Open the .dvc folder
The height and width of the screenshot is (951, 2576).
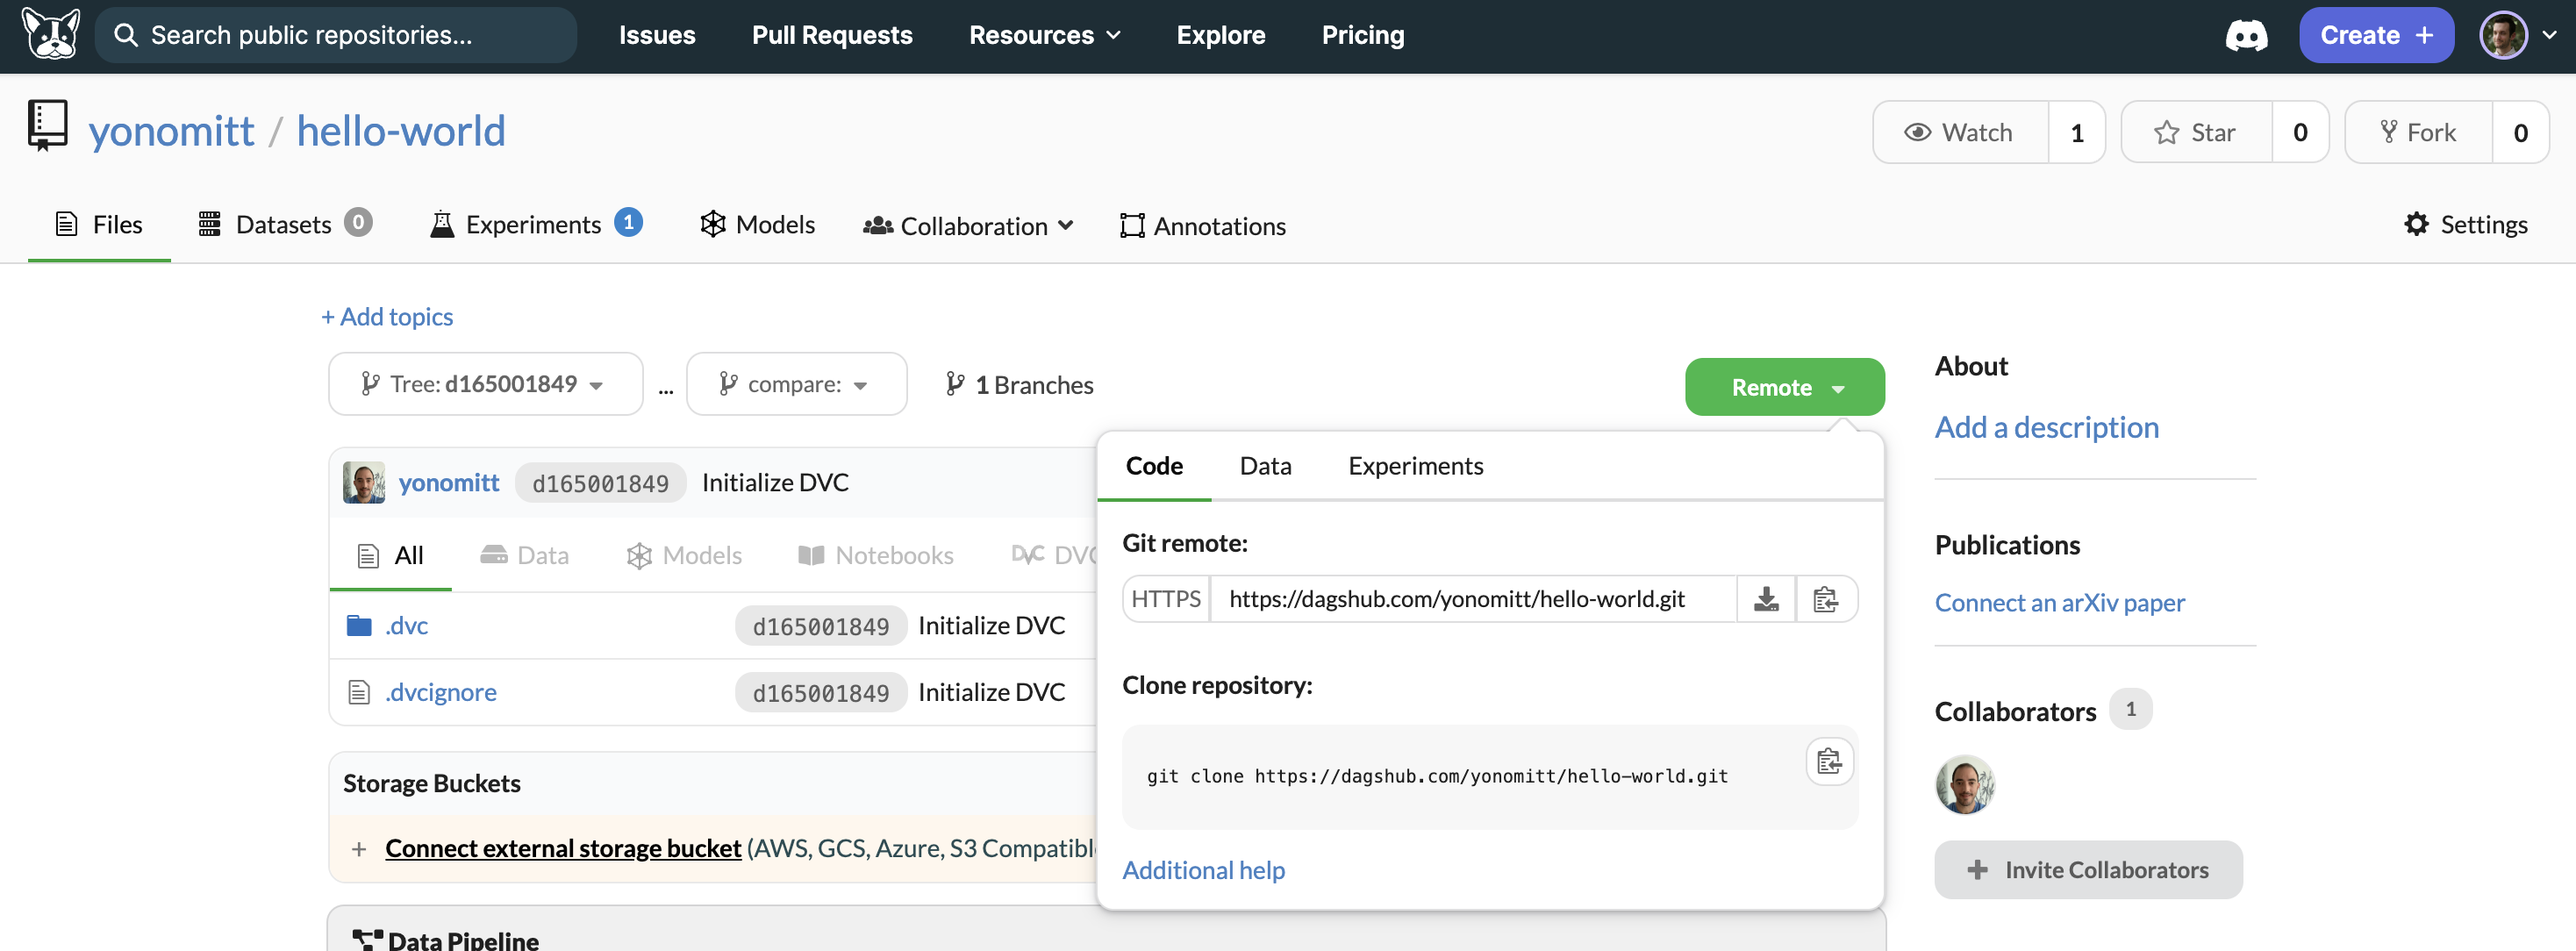tap(406, 626)
